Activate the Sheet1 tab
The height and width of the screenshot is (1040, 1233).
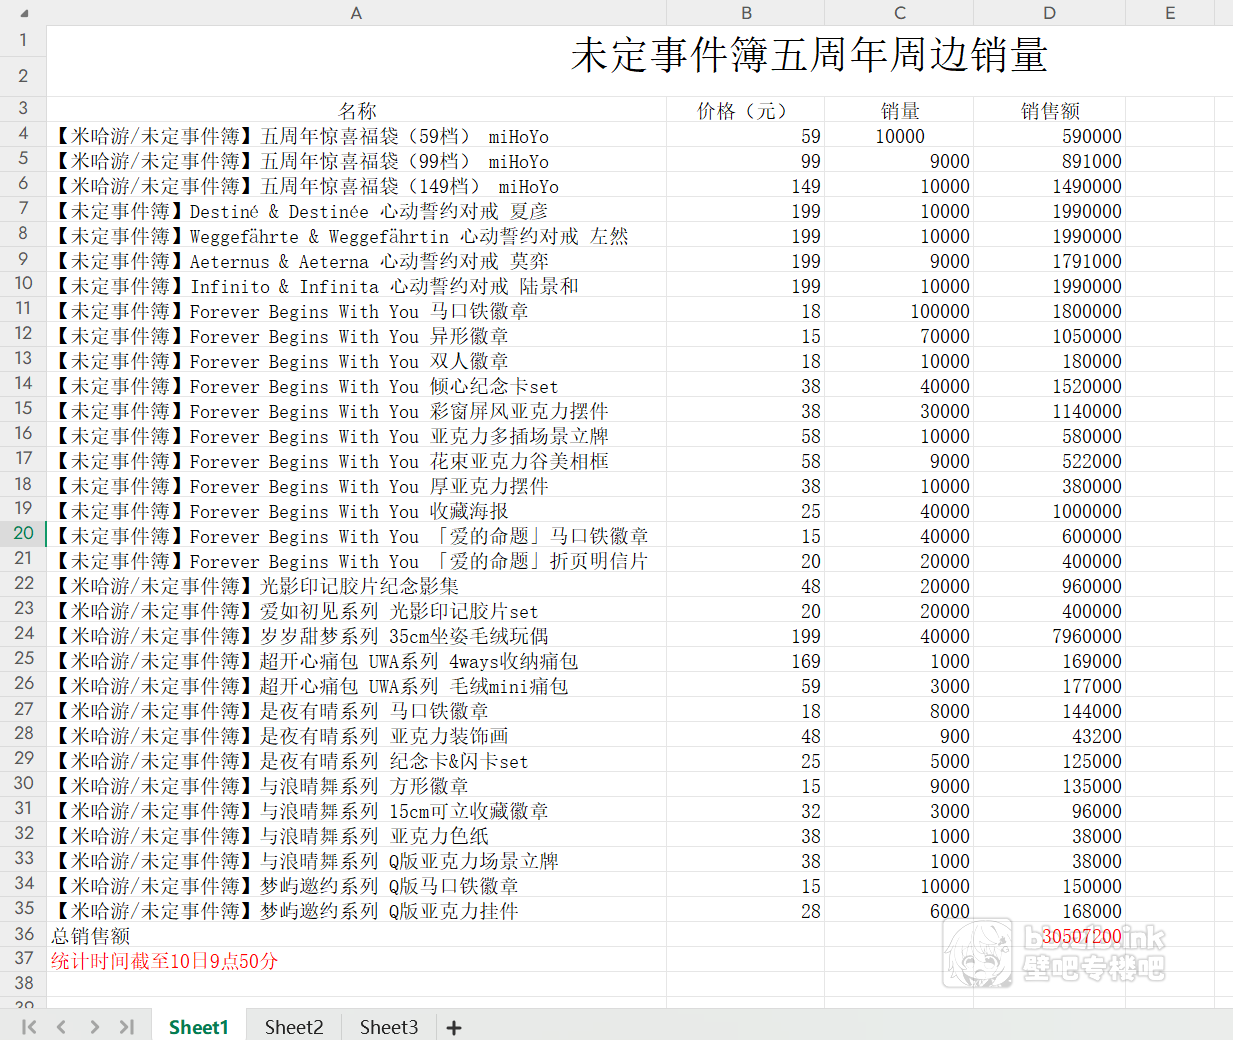pos(199,1027)
